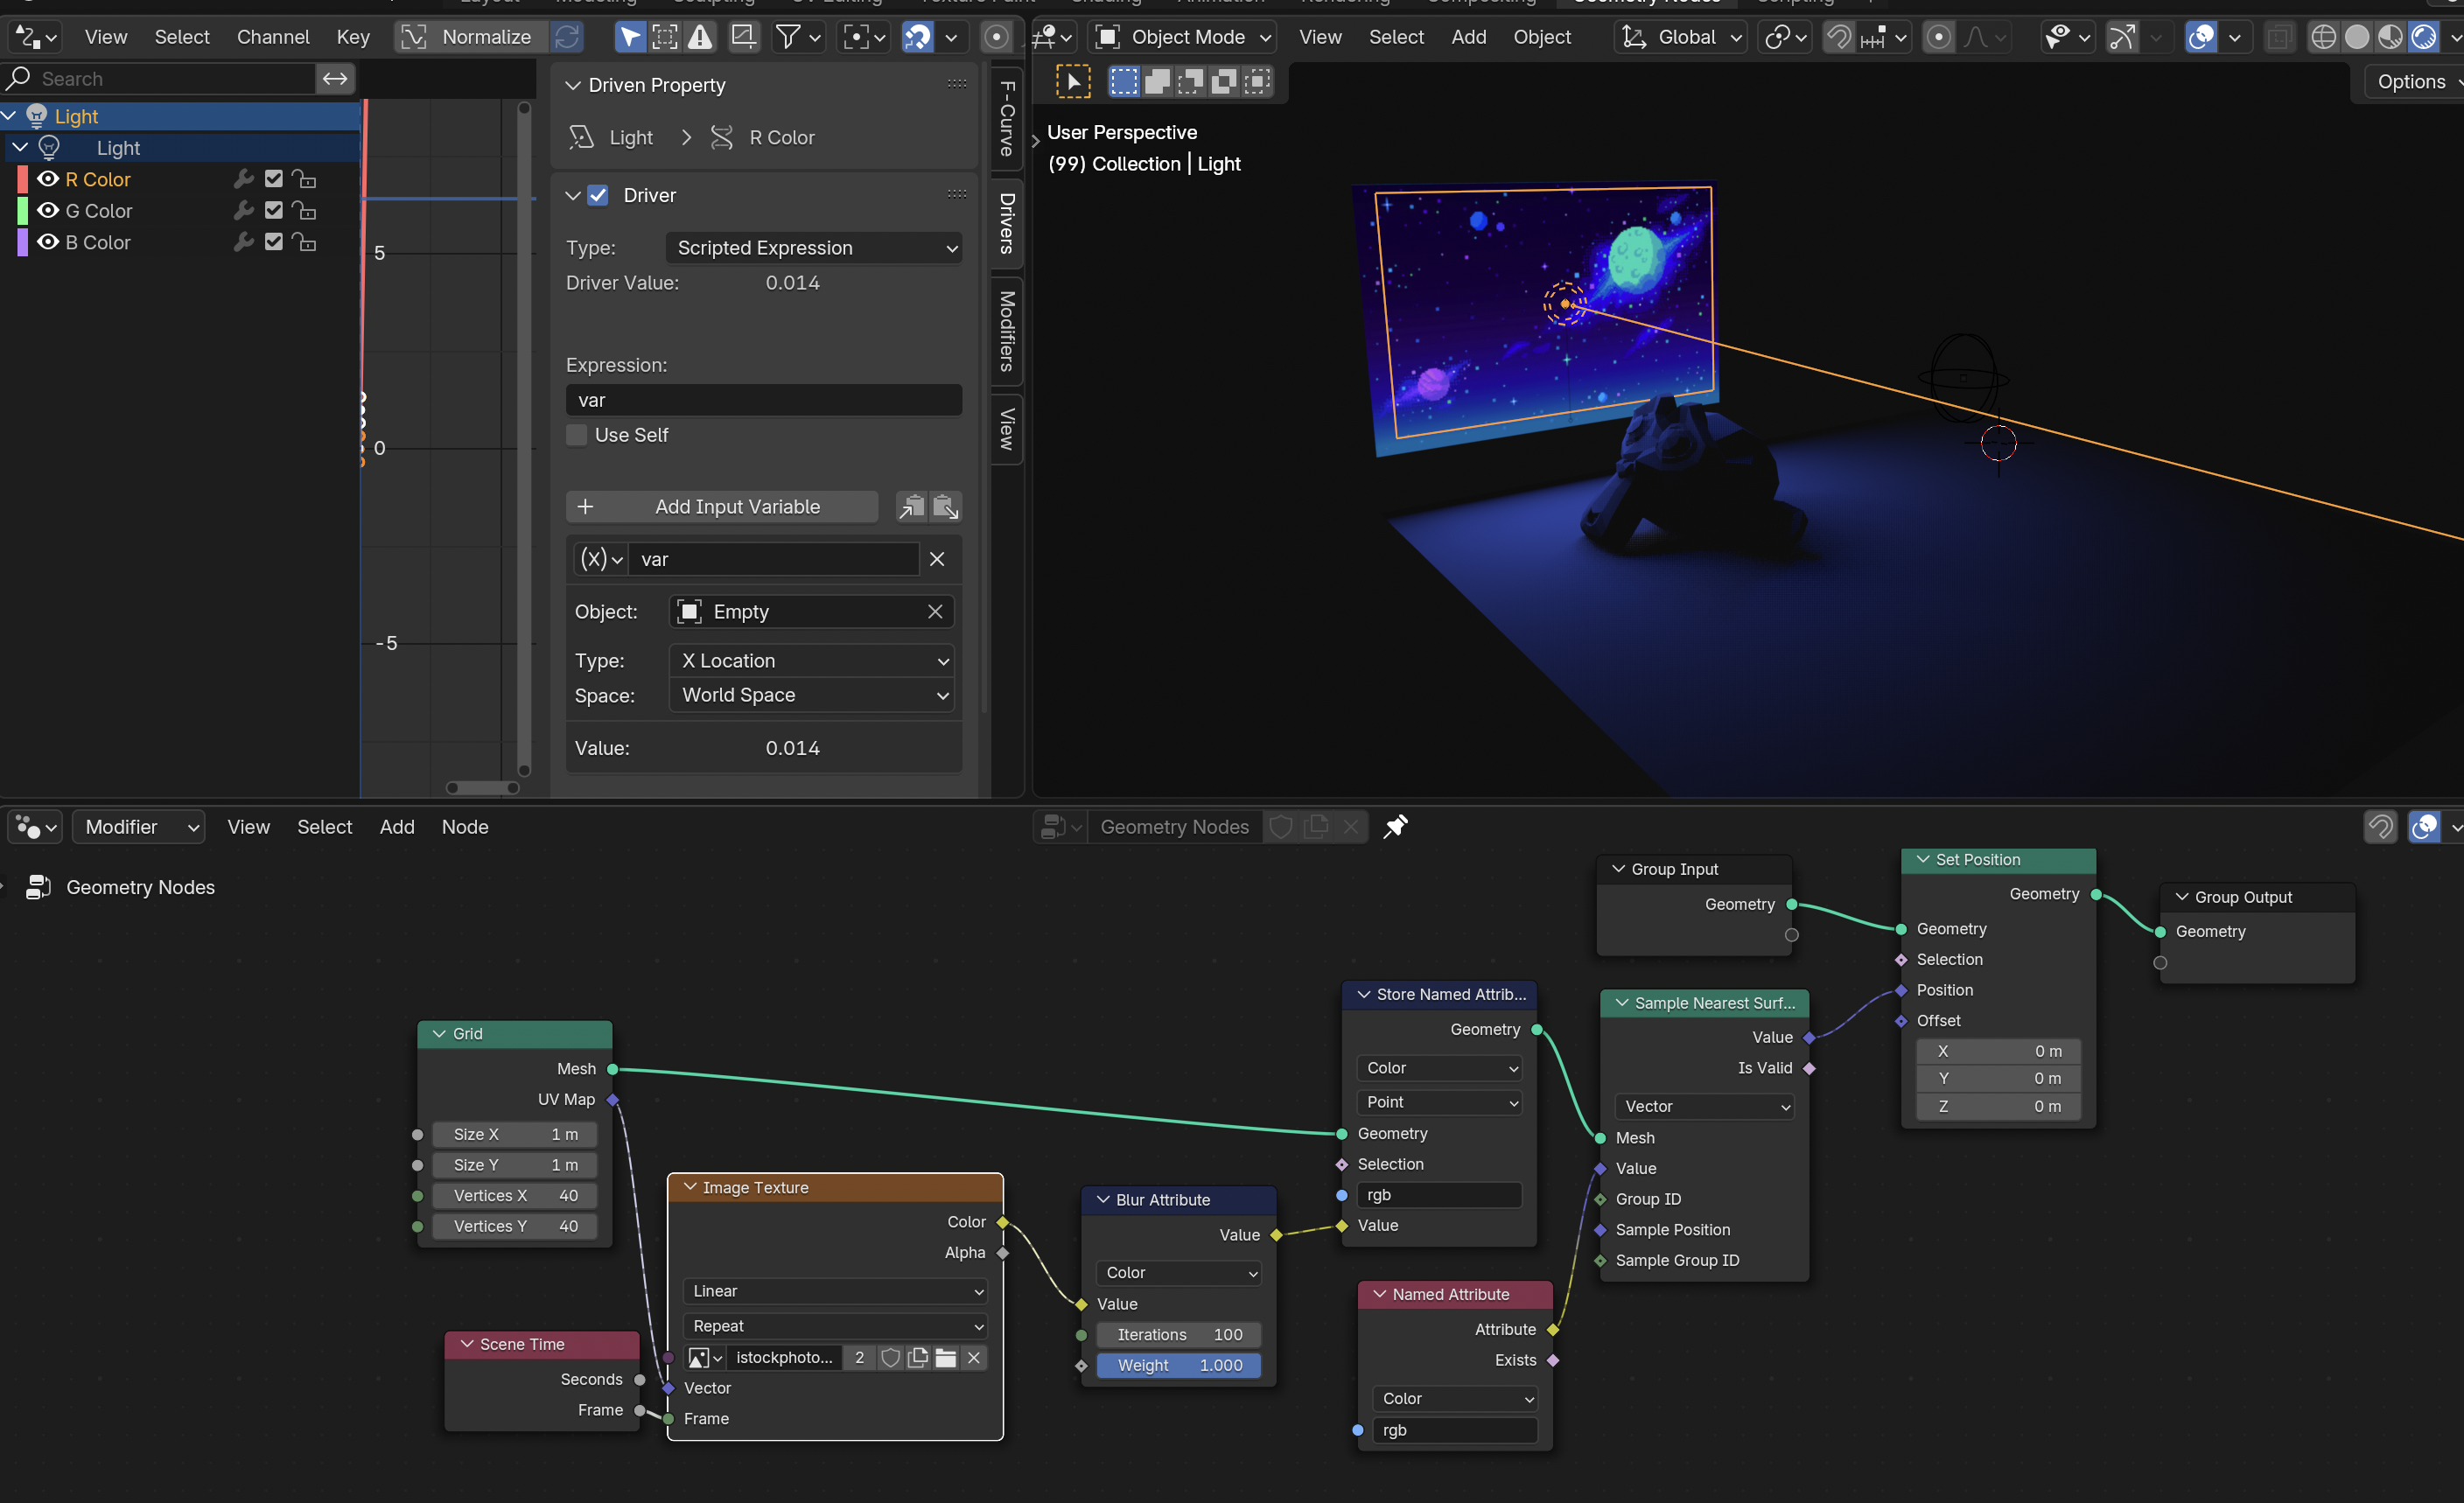Collapse the Driven Property panel
Viewport: 2464px width, 1503px height.
coord(573,85)
